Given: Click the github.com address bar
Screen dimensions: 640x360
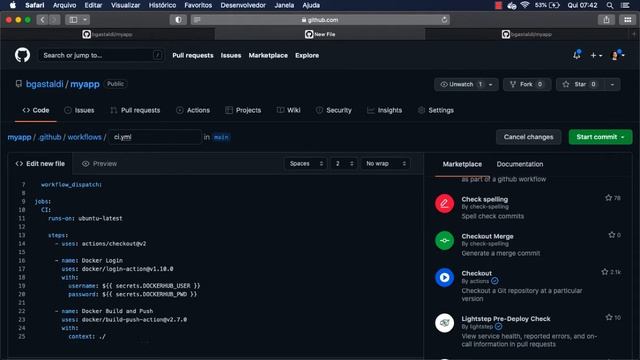Looking at the screenshot, I should pyautogui.click(x=320, y=20).
